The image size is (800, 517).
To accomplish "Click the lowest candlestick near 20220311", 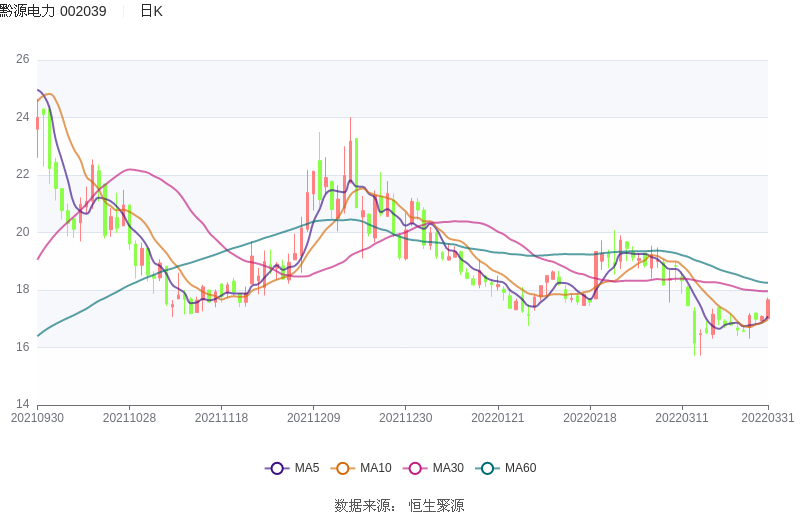I will click(694, 328).
